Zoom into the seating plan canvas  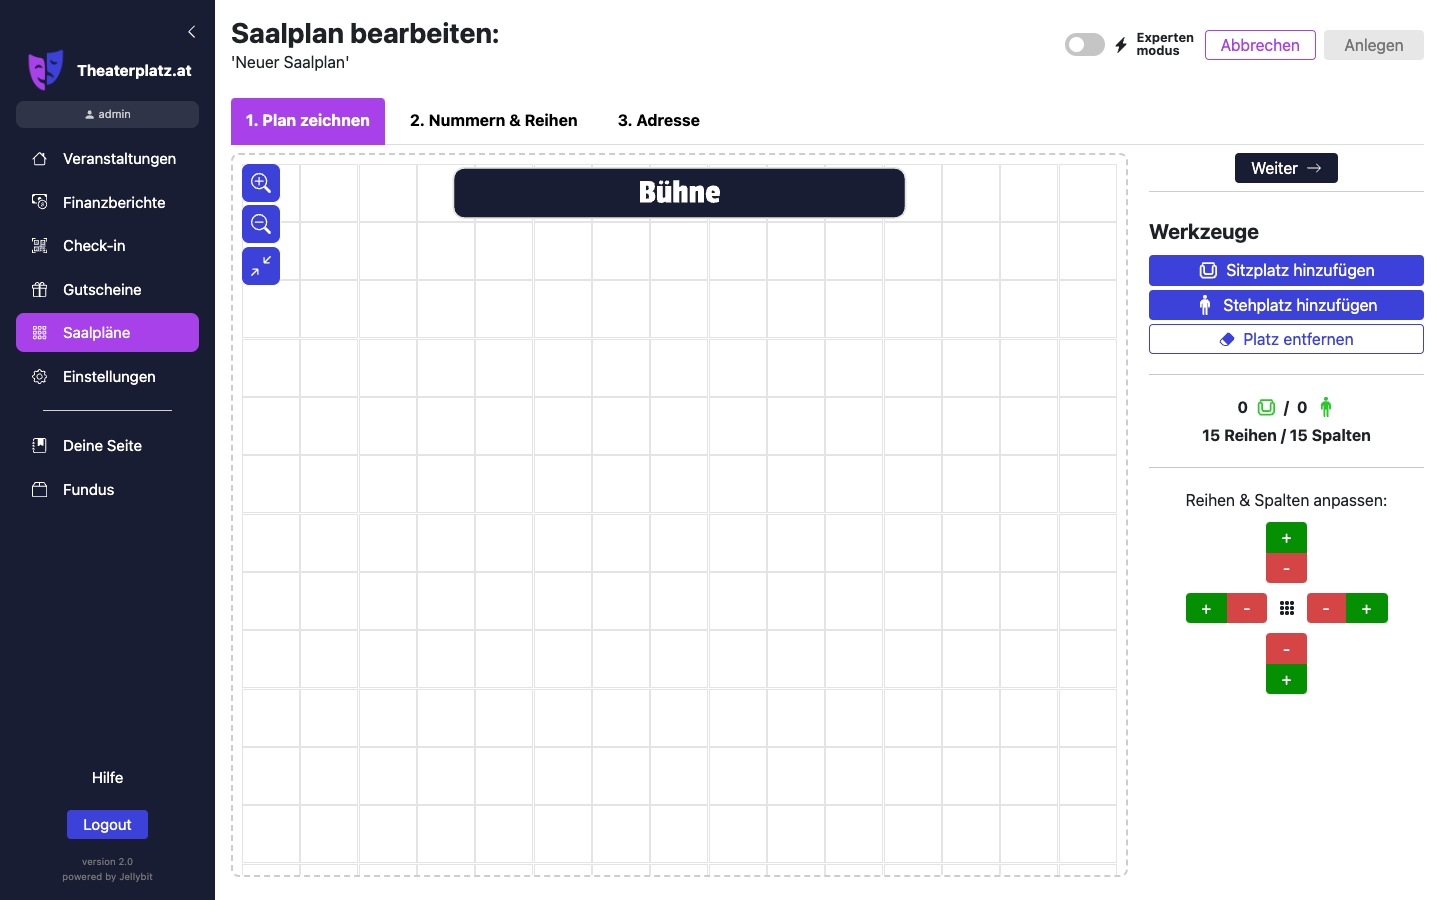(261, 183)
